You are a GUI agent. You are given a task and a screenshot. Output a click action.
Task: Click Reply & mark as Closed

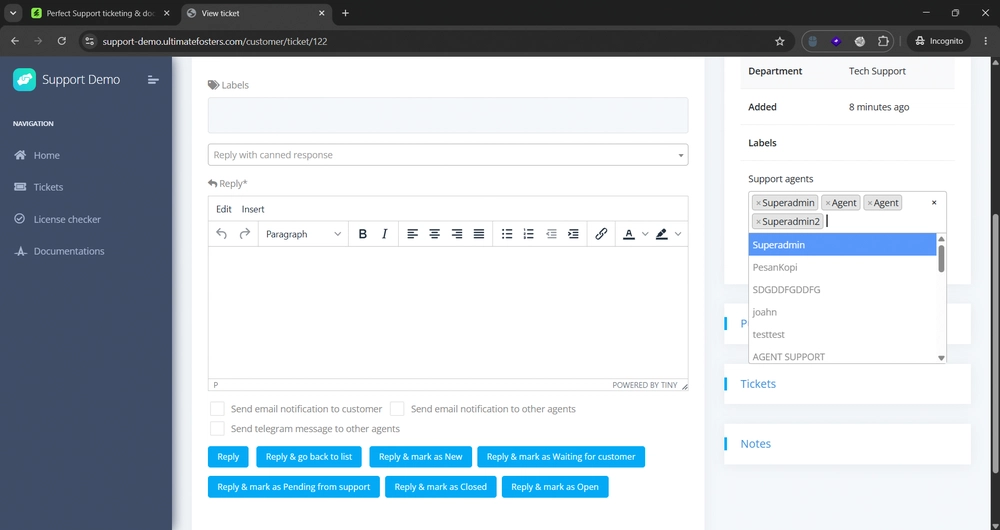pos(440,487)
